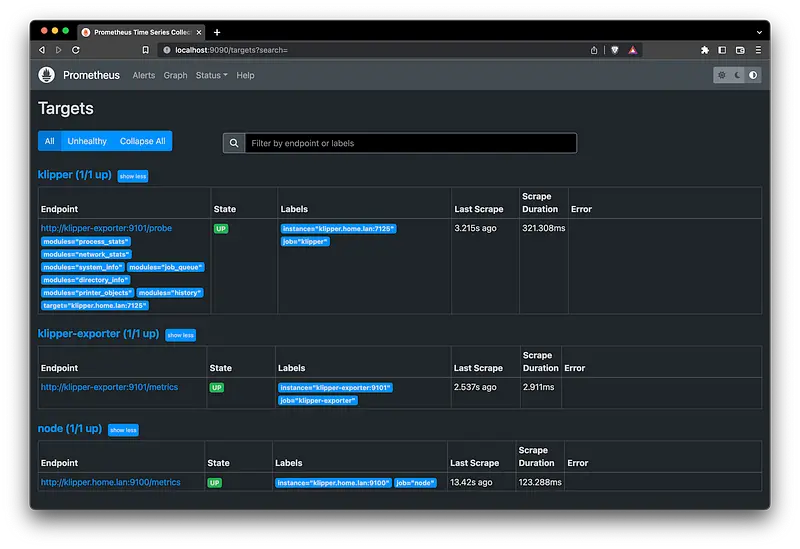Viewport: 800px width, 549px height.
Task: Collapse klipper-exporter group via show less
Action: [181, 335]
